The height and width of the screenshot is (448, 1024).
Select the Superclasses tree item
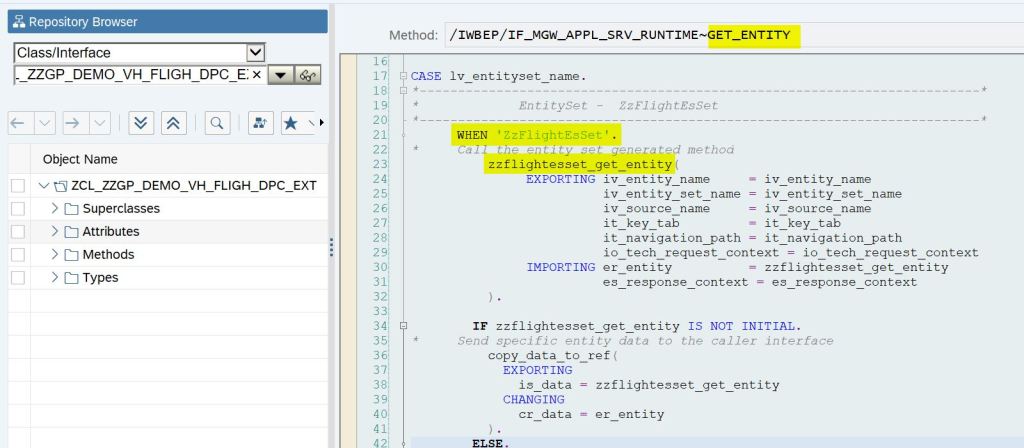tap(121, 209)
